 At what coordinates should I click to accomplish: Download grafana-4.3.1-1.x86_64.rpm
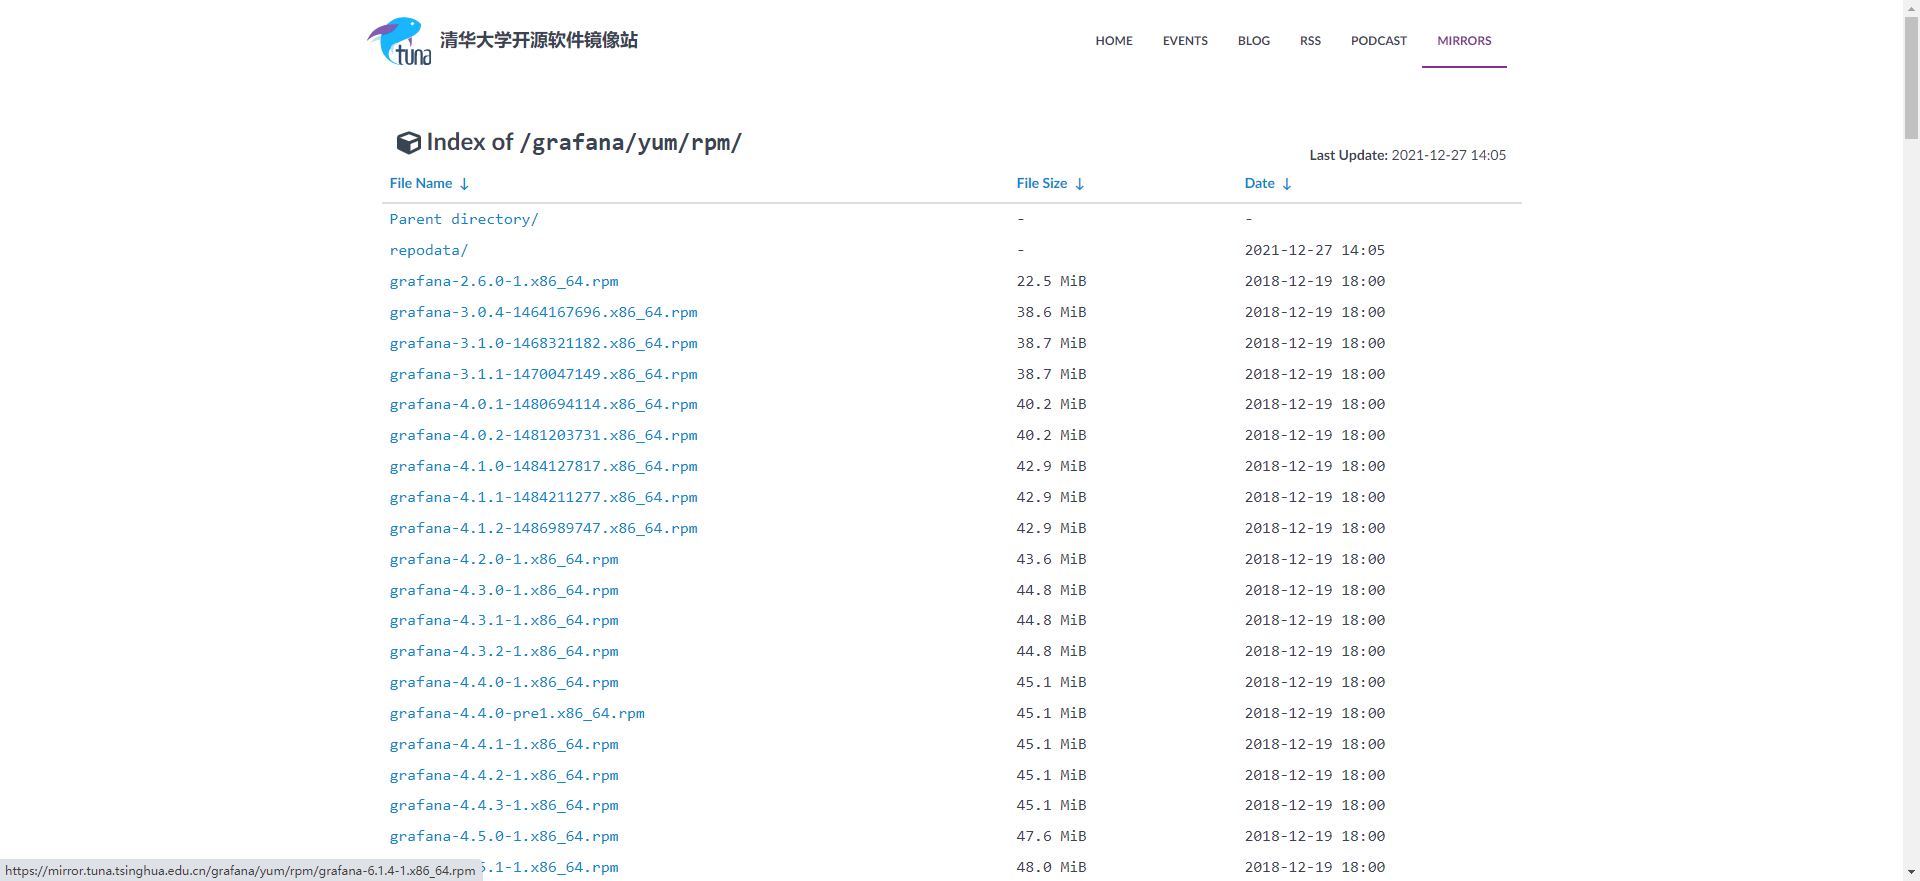click(x=504, y=620)
